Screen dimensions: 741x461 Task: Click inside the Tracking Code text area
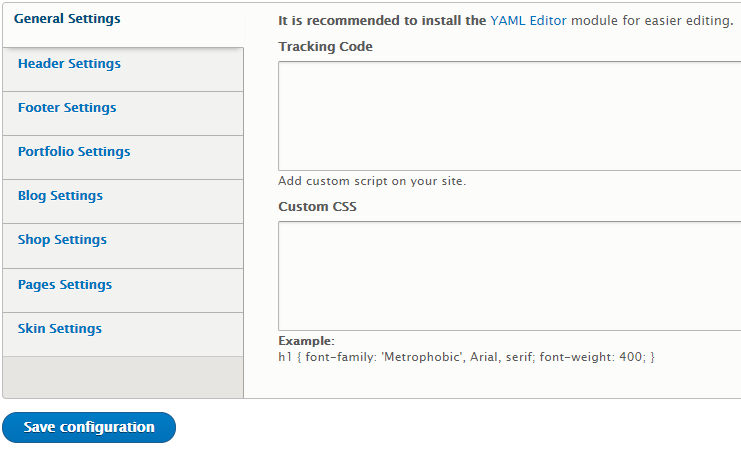click(509, 116)
